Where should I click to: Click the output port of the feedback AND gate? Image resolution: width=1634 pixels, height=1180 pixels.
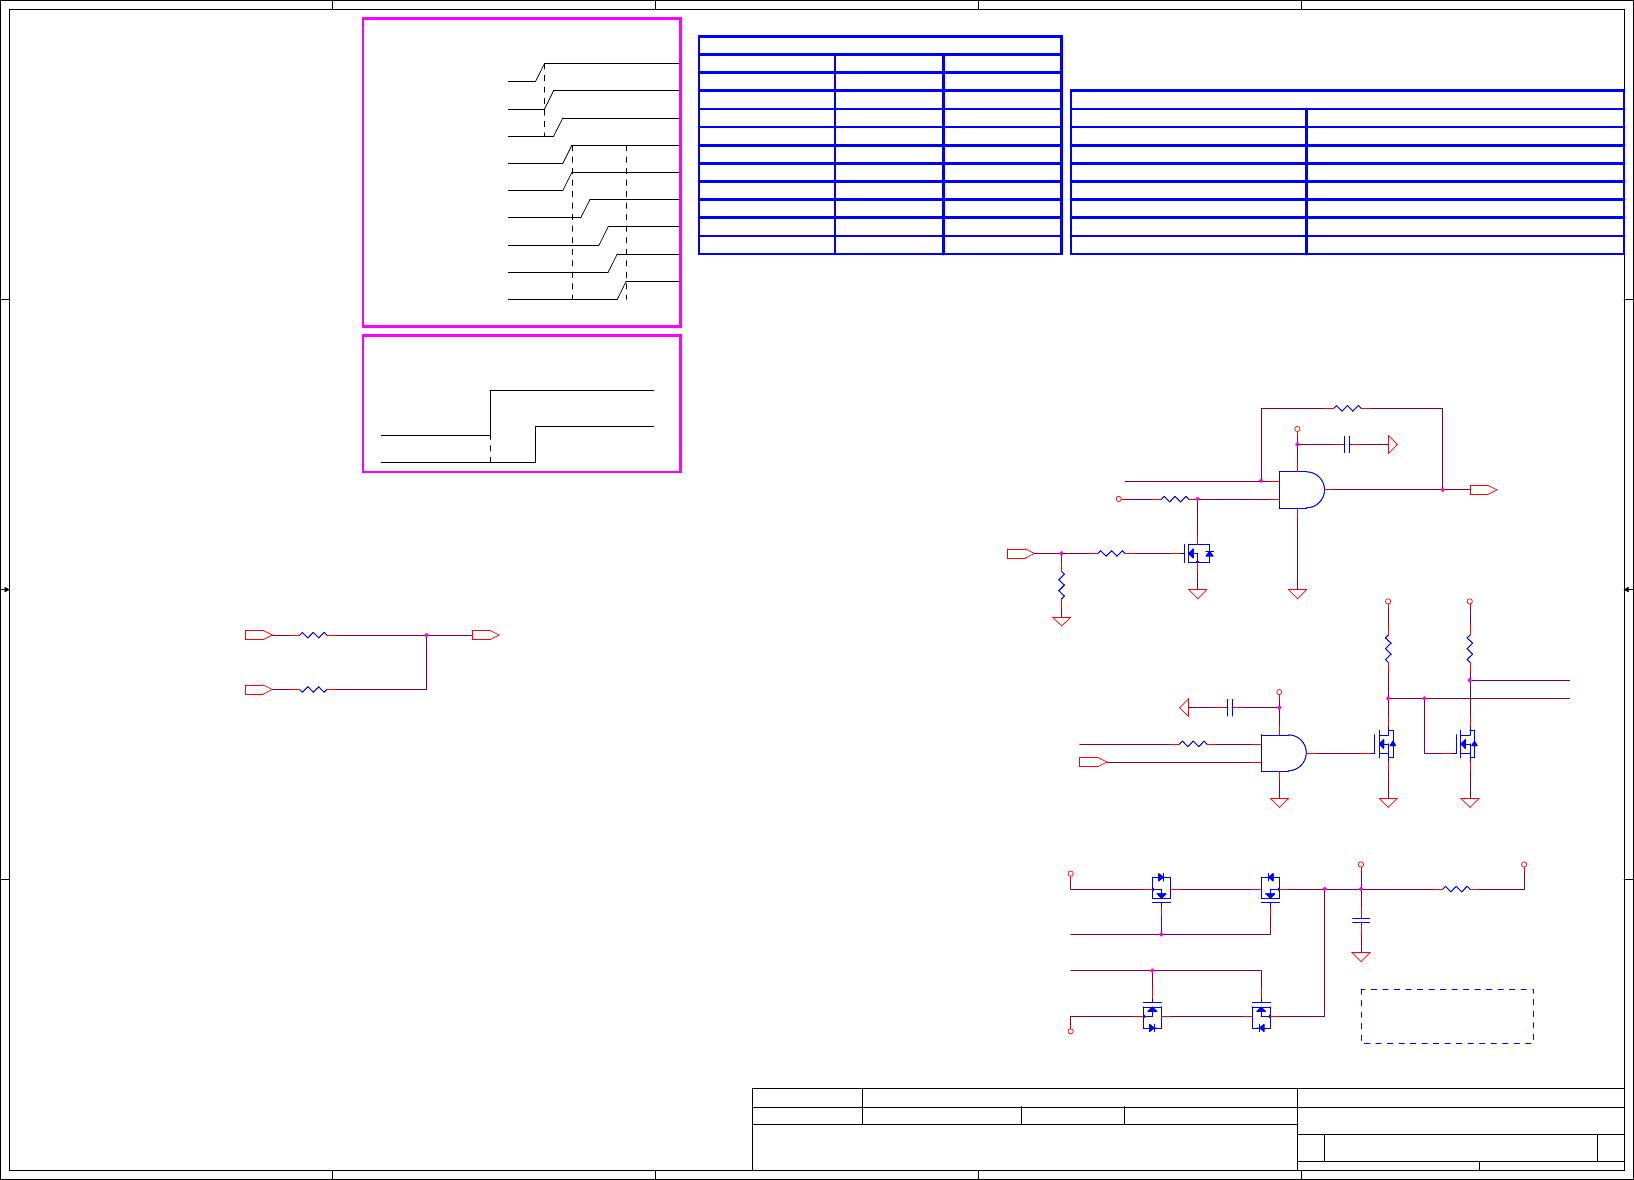pos(1483,490)
